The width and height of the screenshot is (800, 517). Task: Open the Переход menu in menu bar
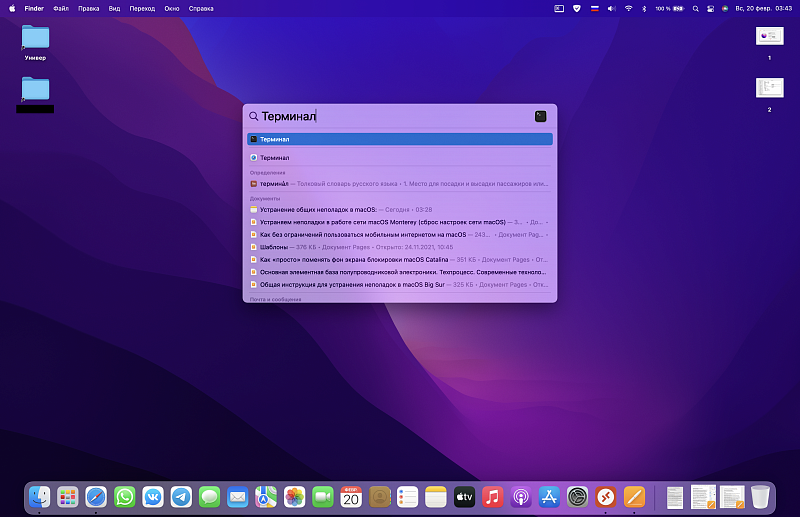142,8
